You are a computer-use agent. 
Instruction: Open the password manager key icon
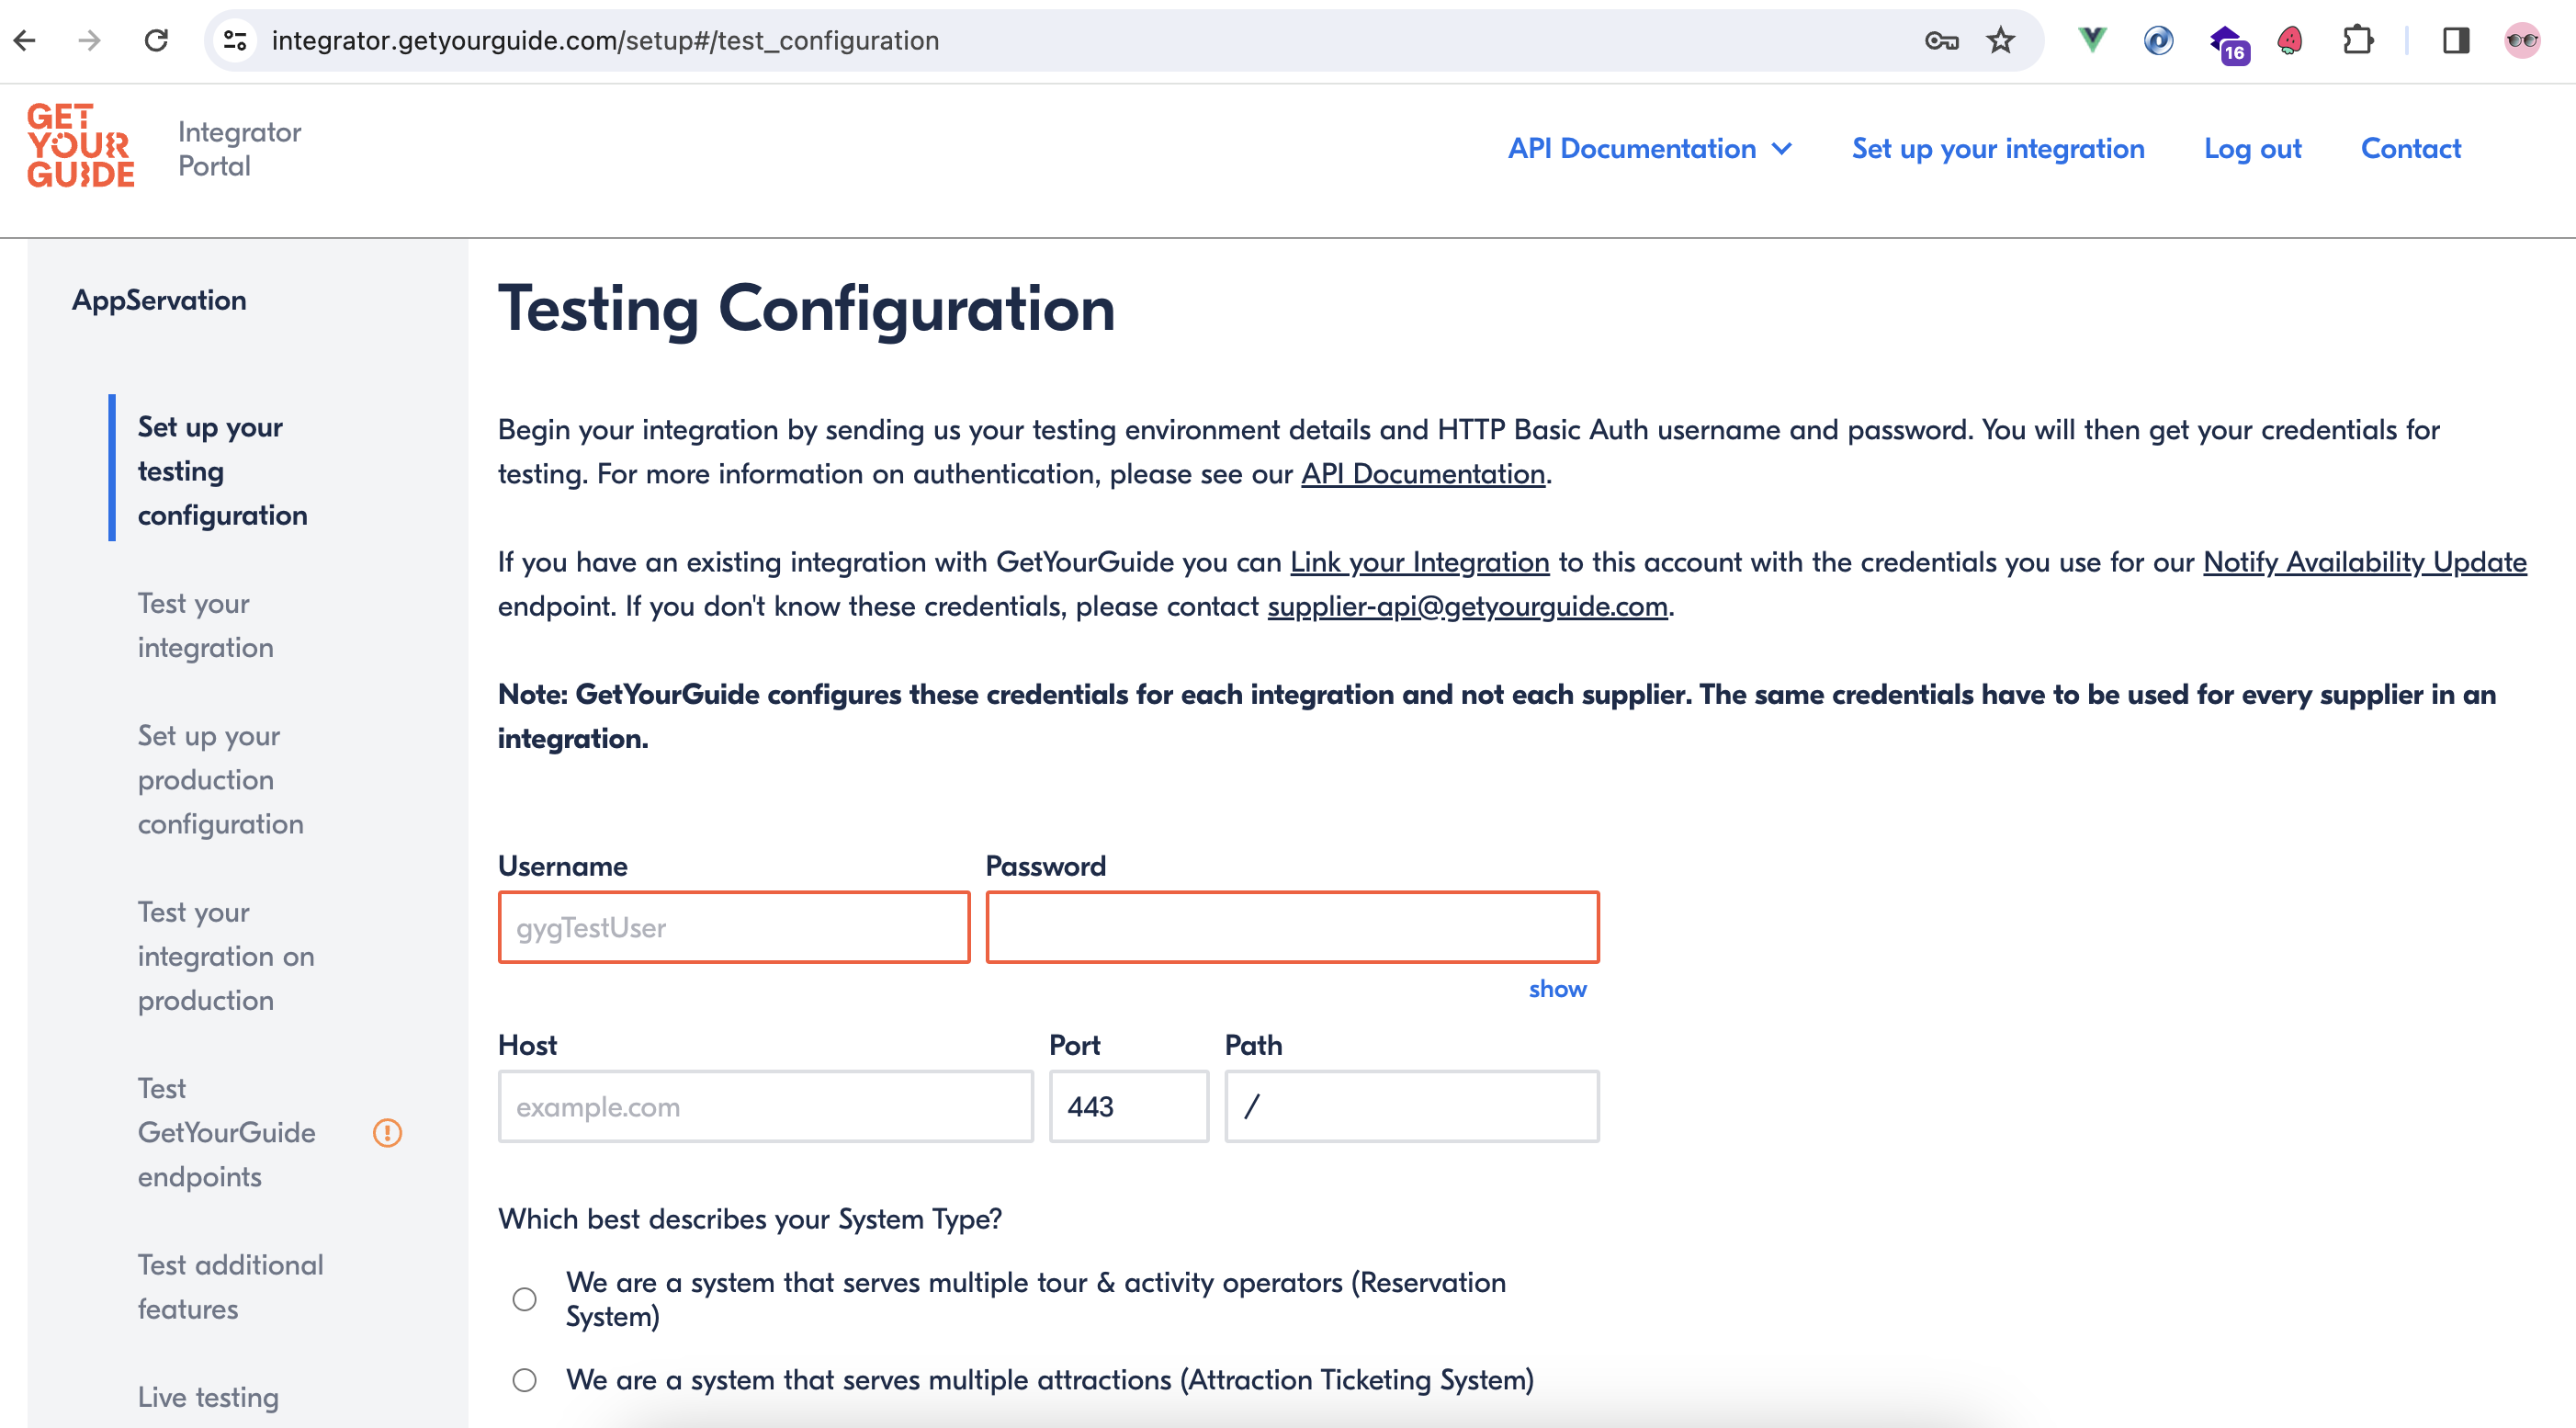[x=1940, y=40]
